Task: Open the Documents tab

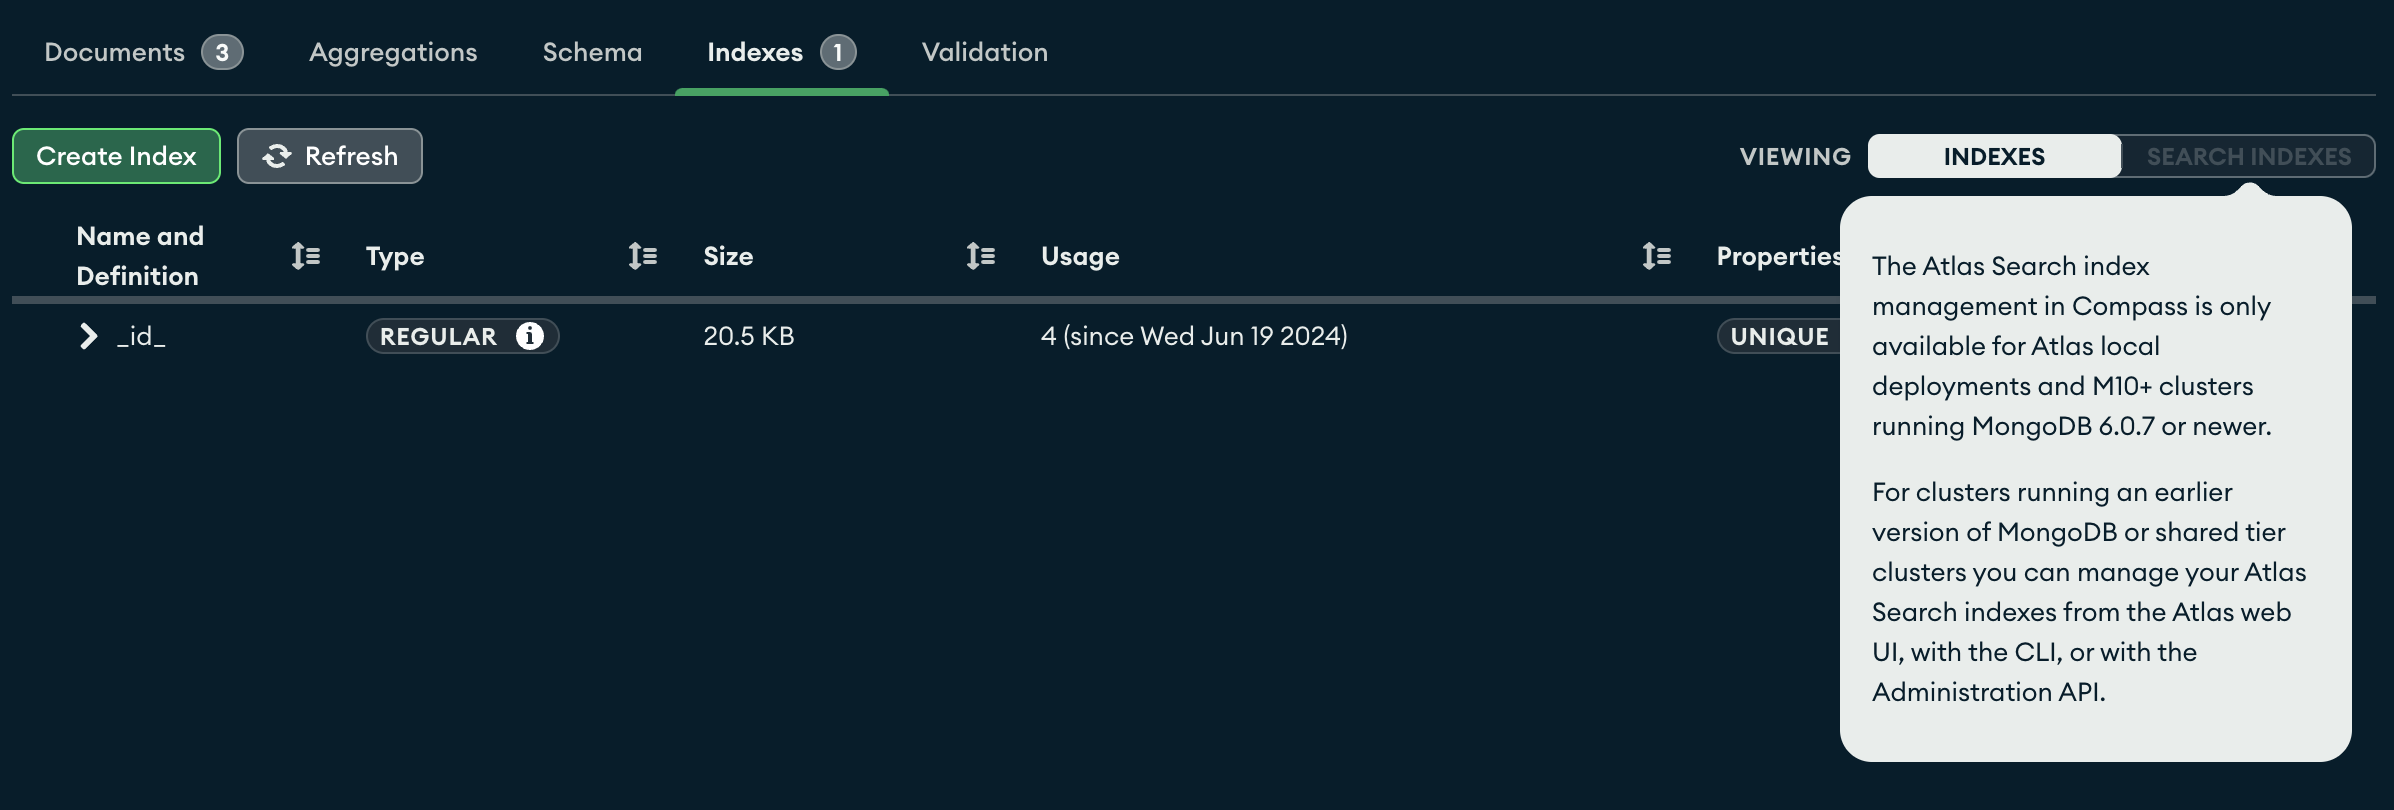Action: 115,52
